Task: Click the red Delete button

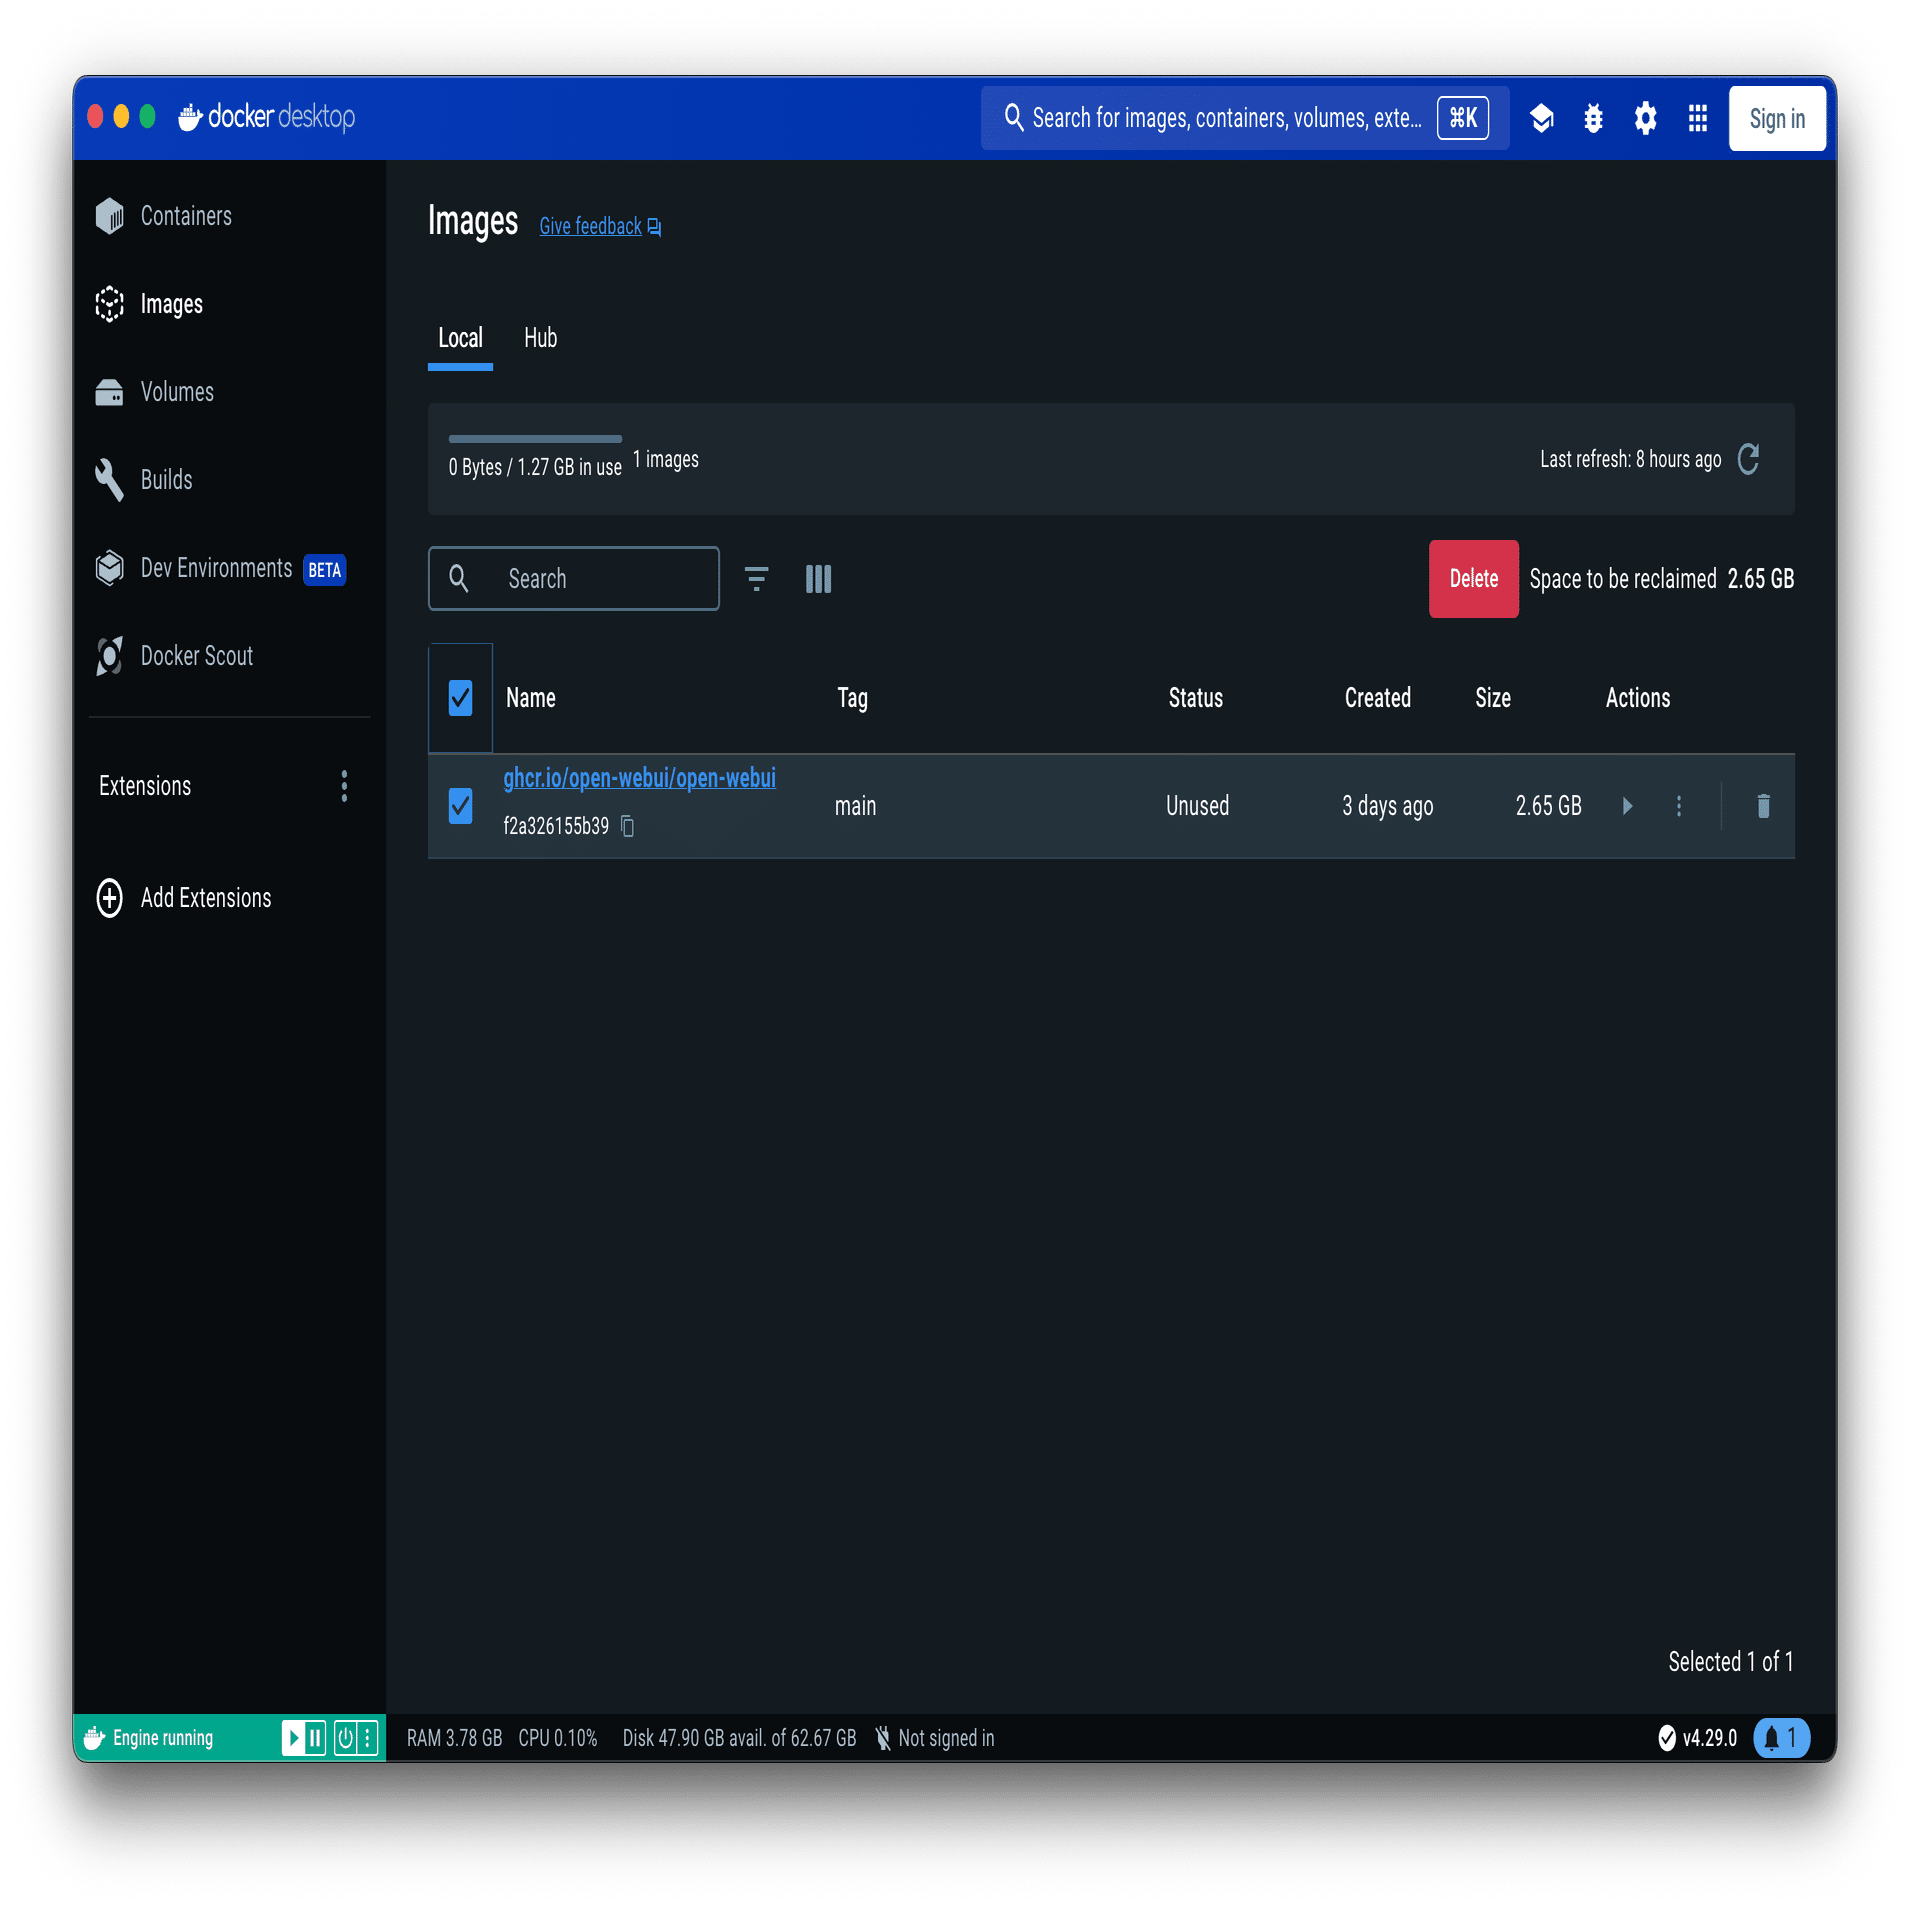Action: 1473,579
